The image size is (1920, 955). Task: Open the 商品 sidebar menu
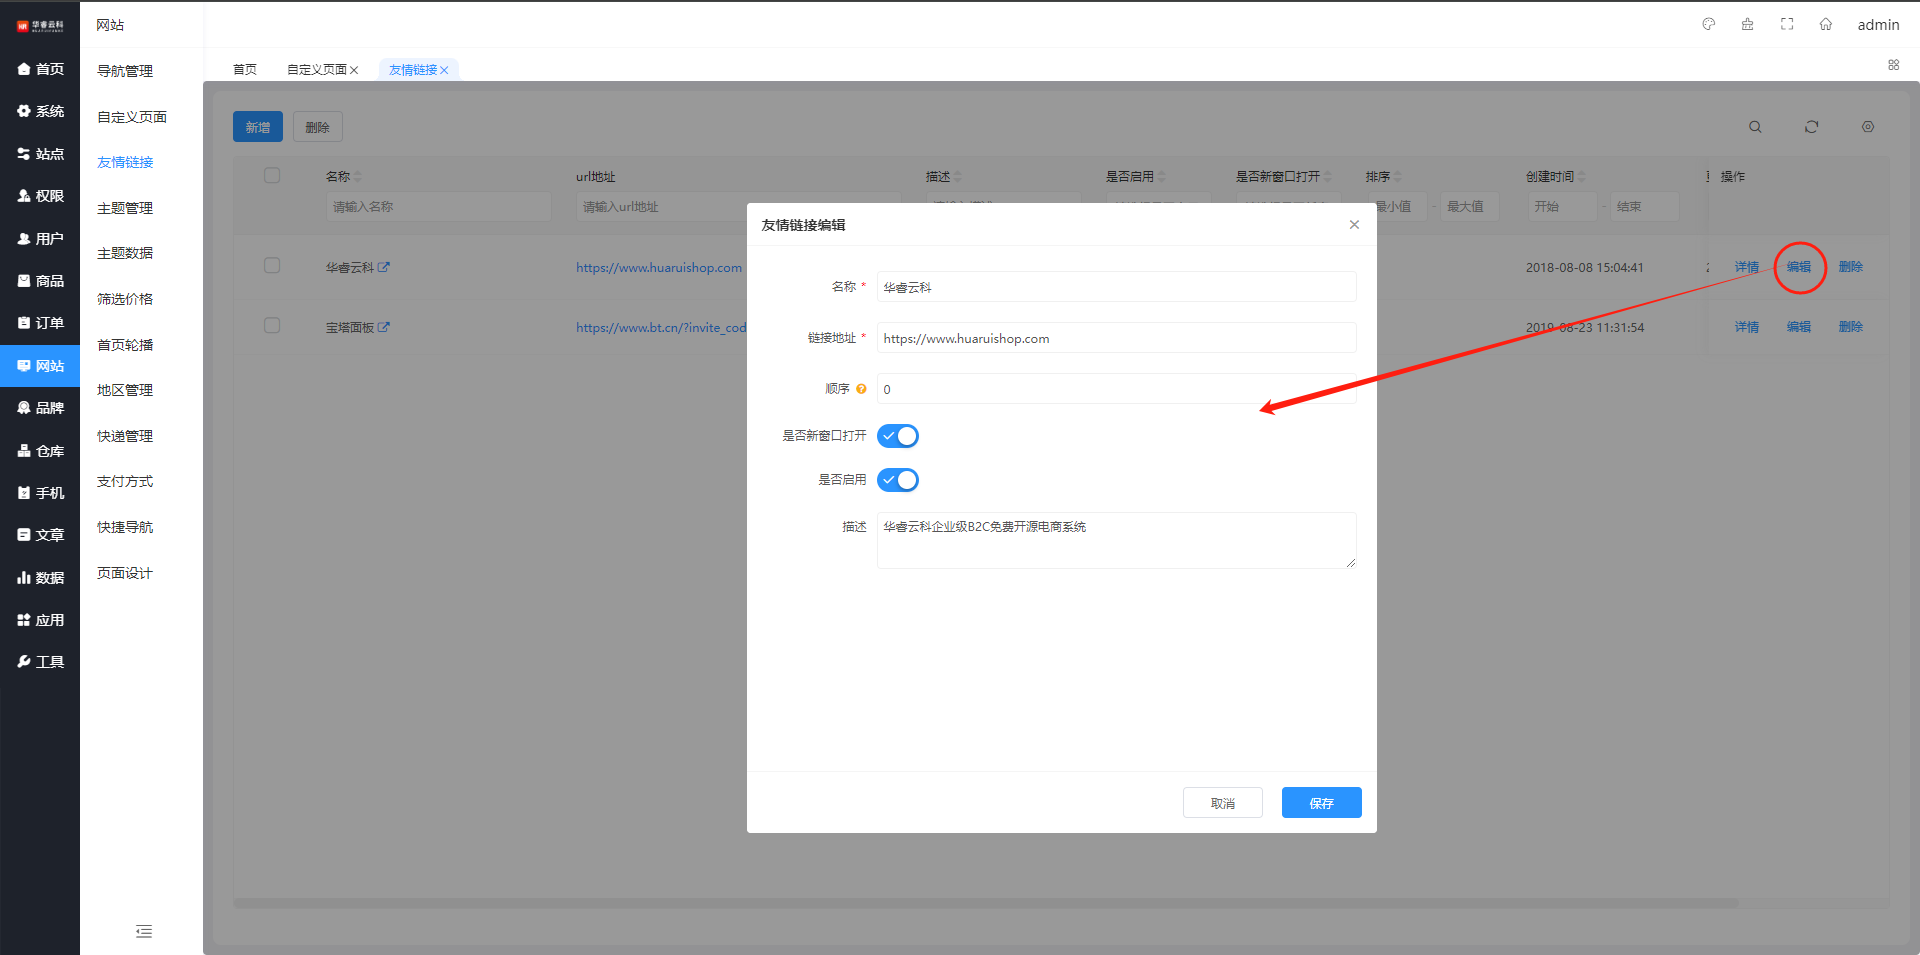point(40,281)
